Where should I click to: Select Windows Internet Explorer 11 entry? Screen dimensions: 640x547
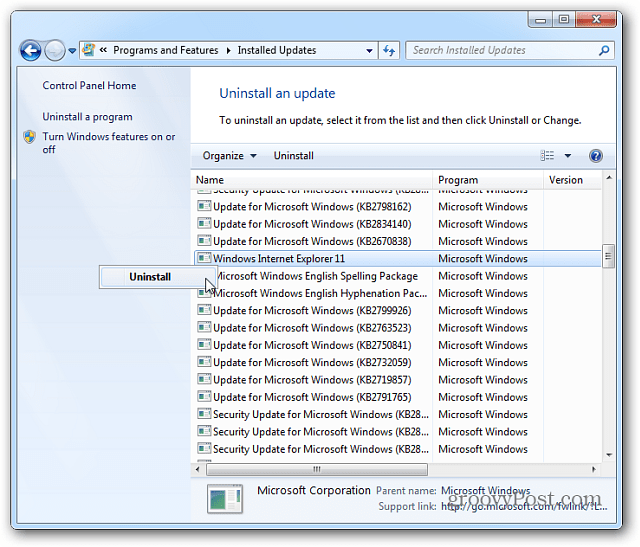[398, 258]
